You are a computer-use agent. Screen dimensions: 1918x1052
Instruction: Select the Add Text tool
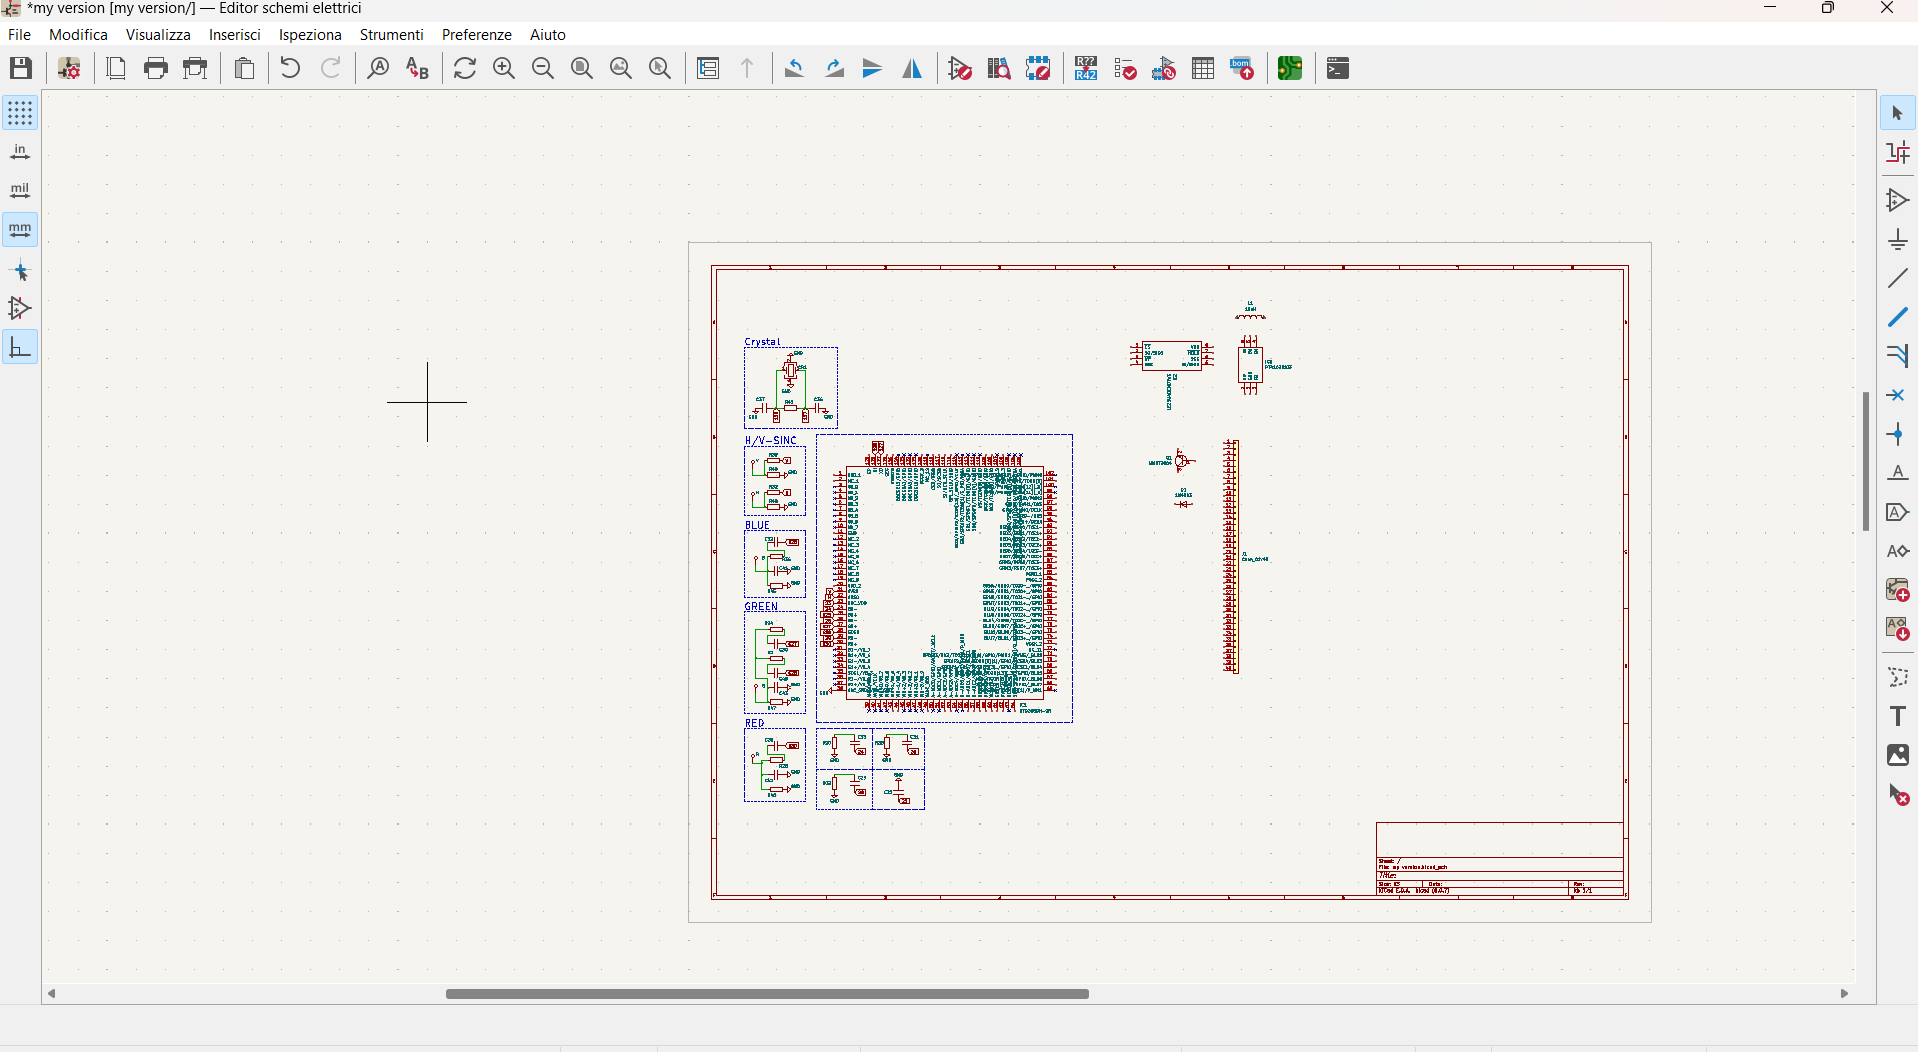click(x=1897, y=716)
